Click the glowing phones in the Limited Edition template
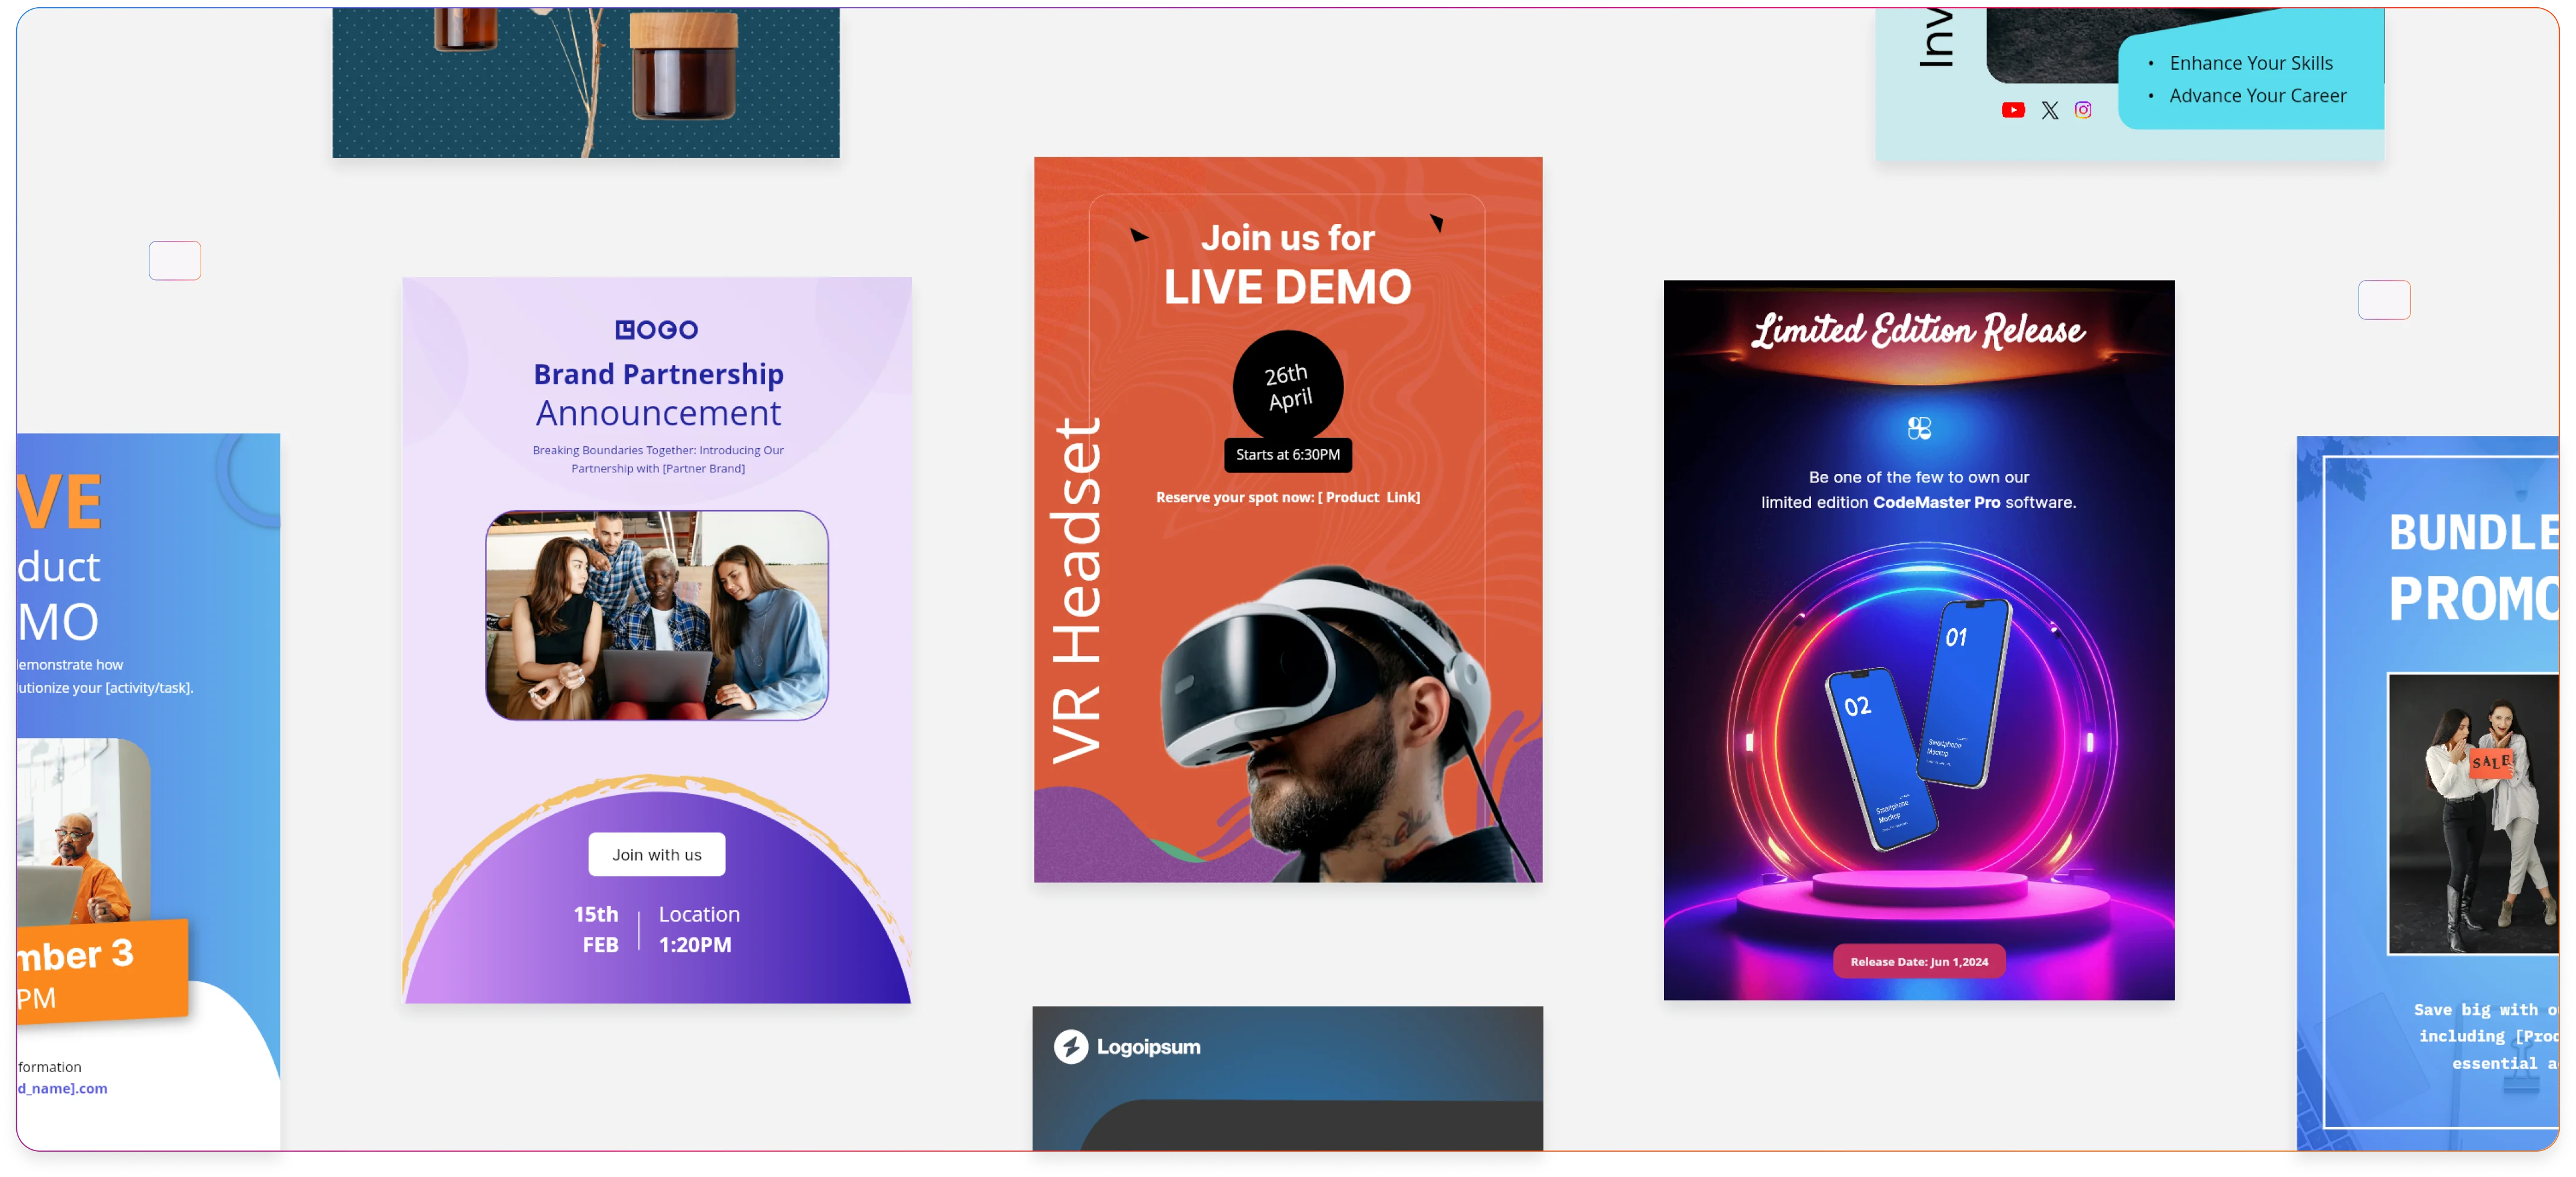This screenshot has width=2576, height=1177. pyautogui.click(x=1918, y=724)
